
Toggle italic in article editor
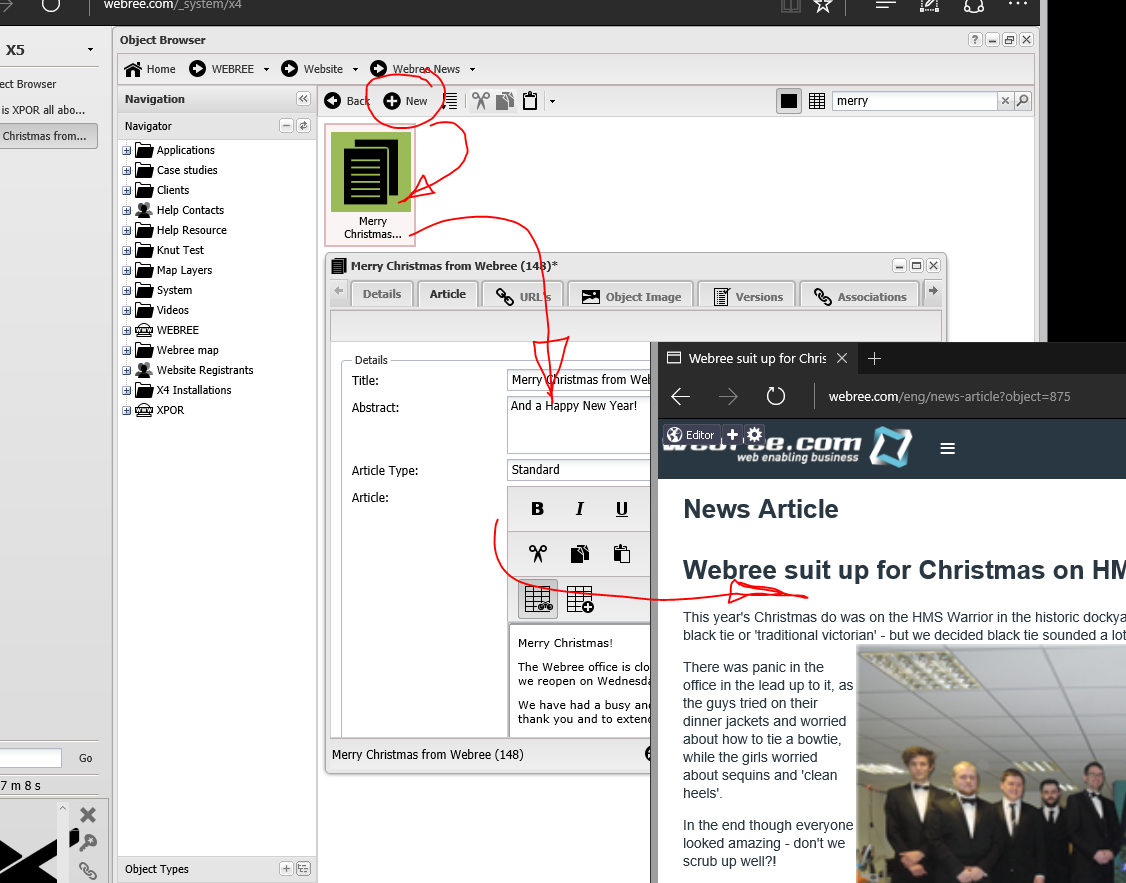580,509
